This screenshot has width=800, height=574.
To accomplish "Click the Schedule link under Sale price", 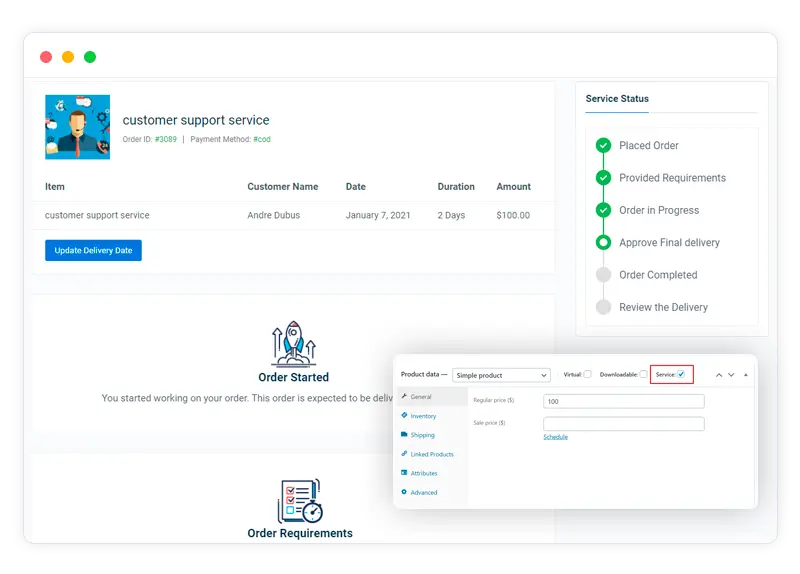I will [555, 437].
